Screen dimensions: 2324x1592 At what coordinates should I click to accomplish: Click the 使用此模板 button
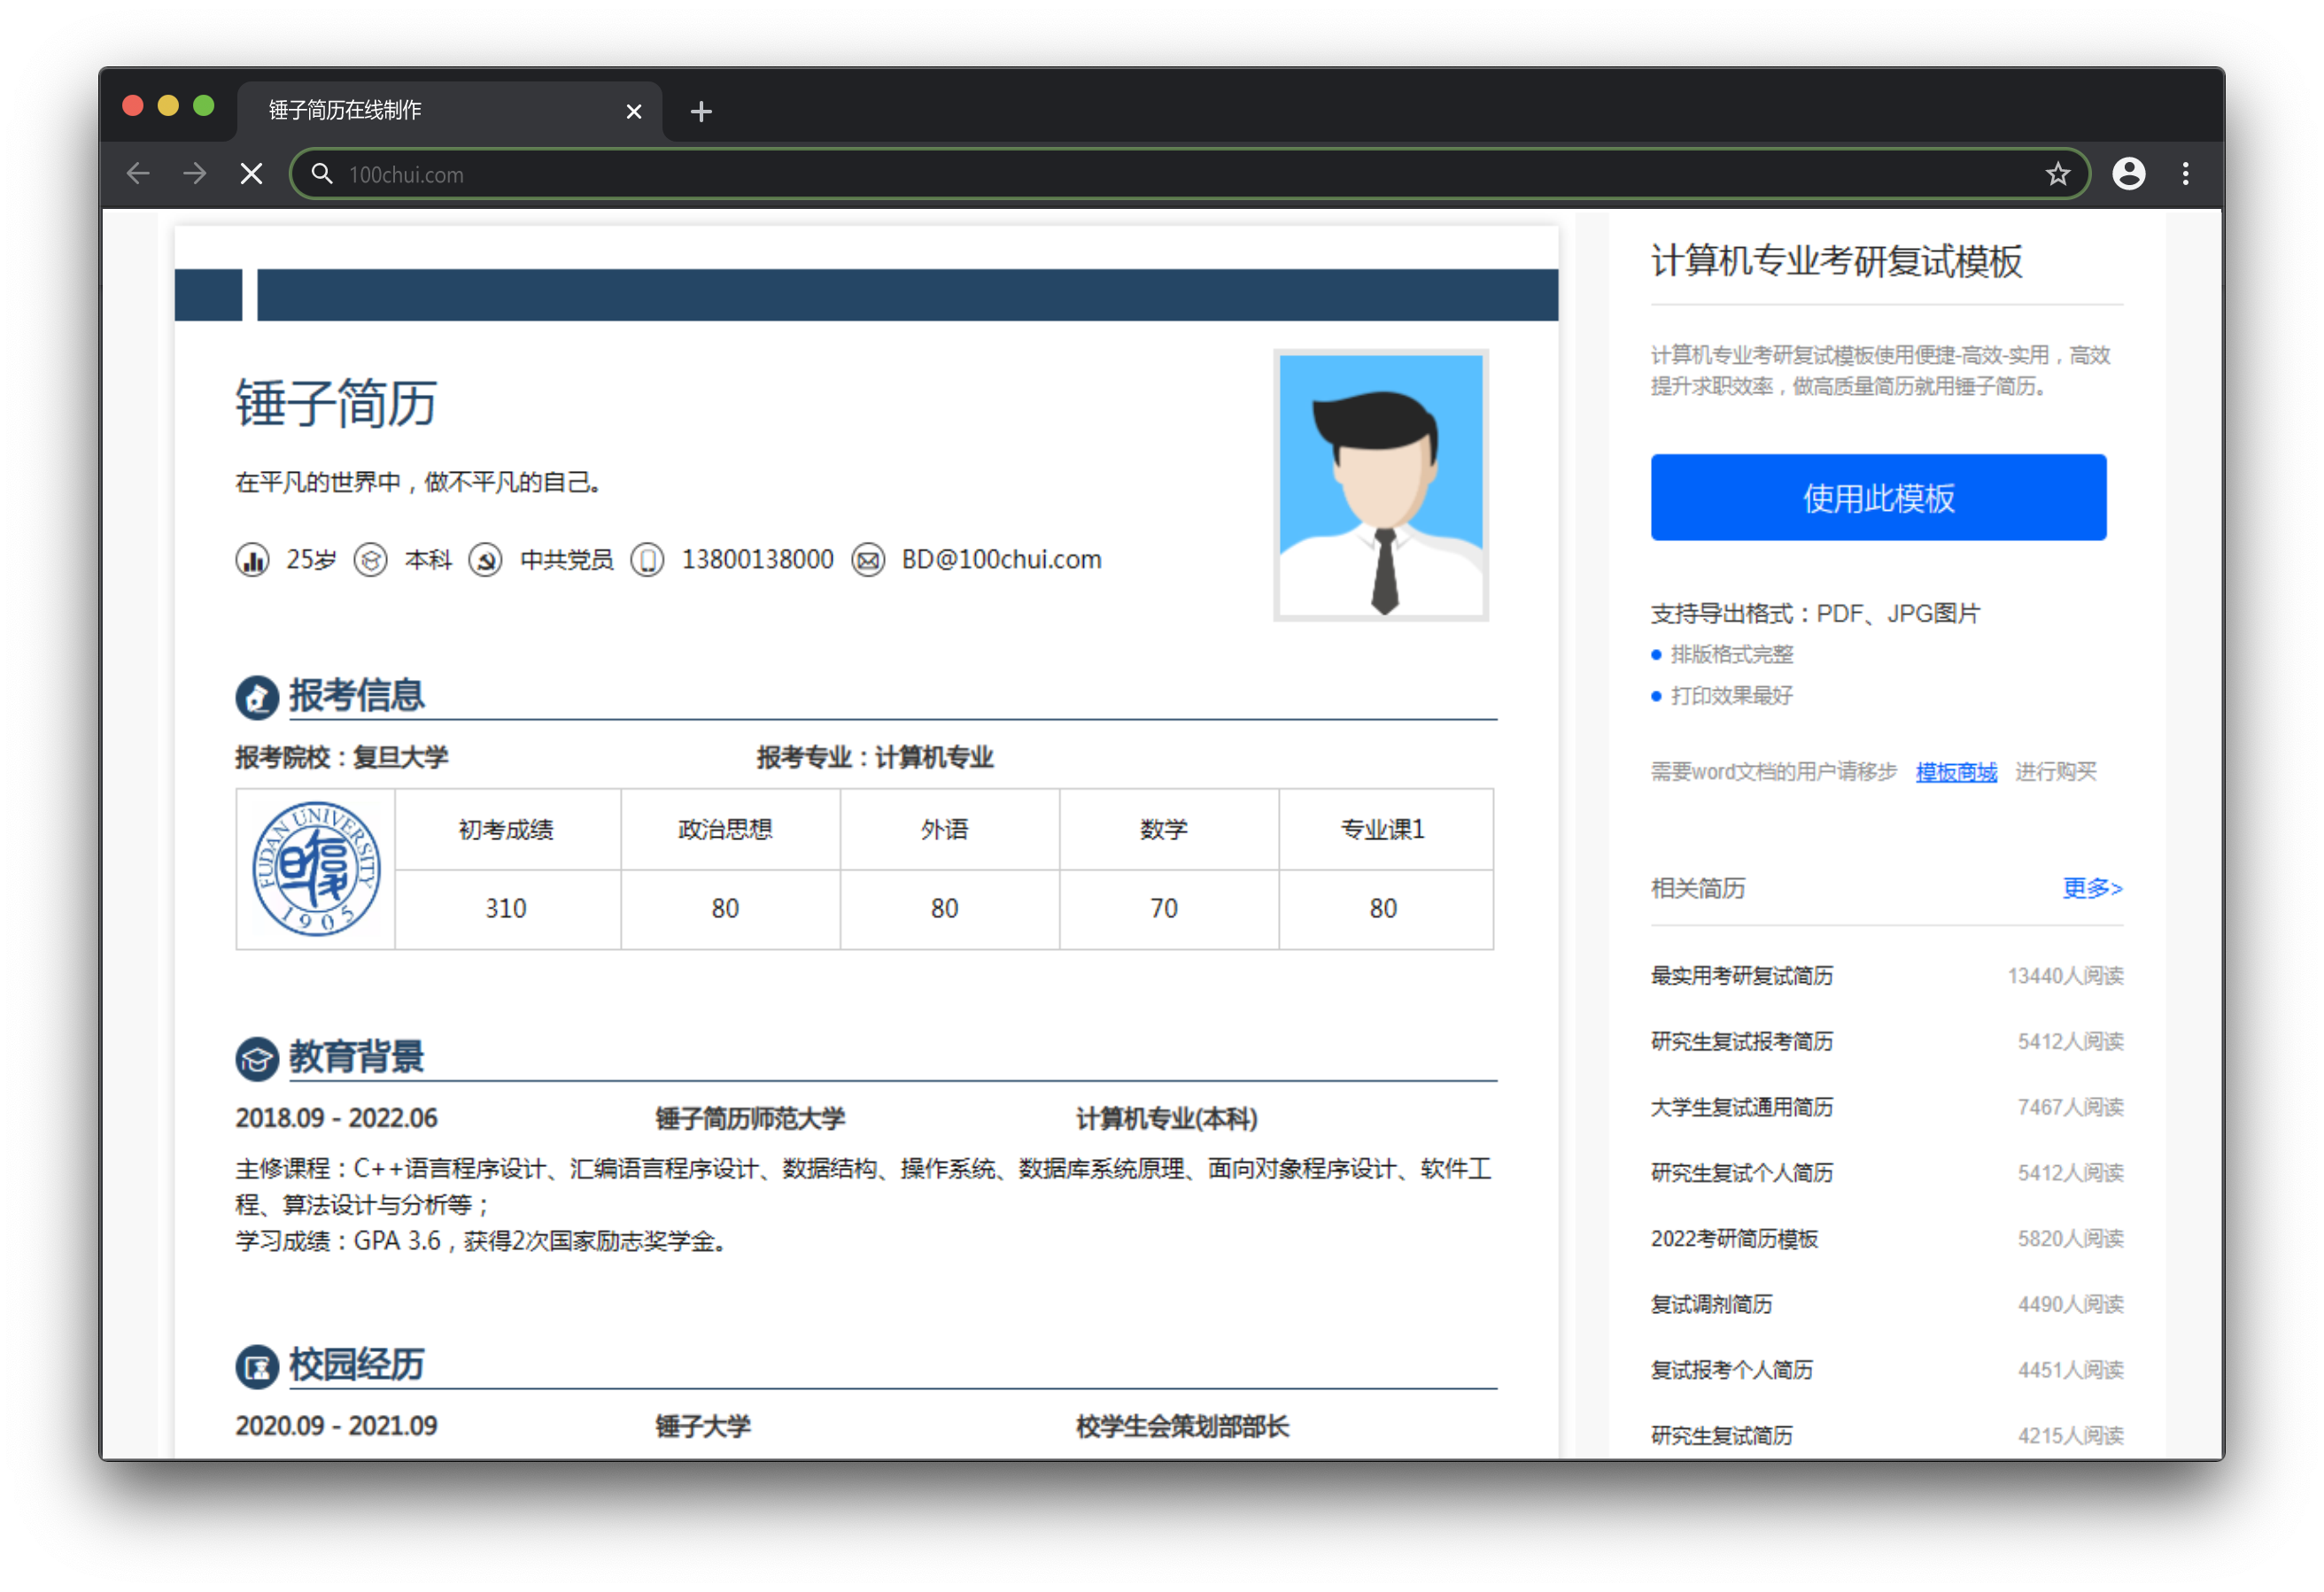tap(1879, 497)
